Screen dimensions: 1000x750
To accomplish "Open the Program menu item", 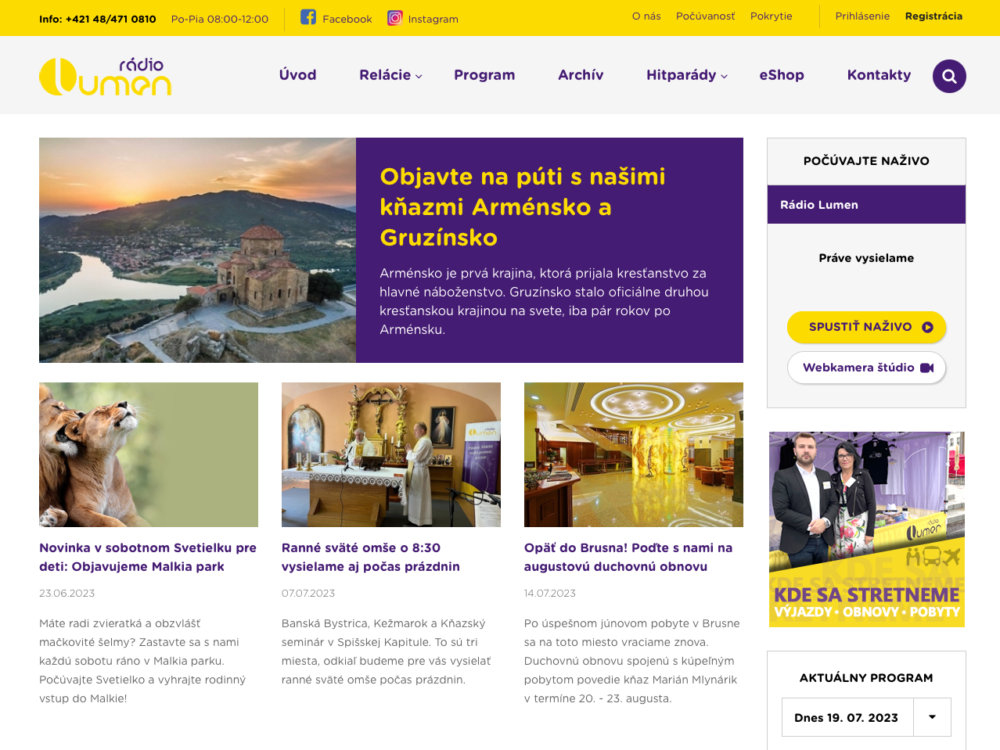I will (484, 75).
